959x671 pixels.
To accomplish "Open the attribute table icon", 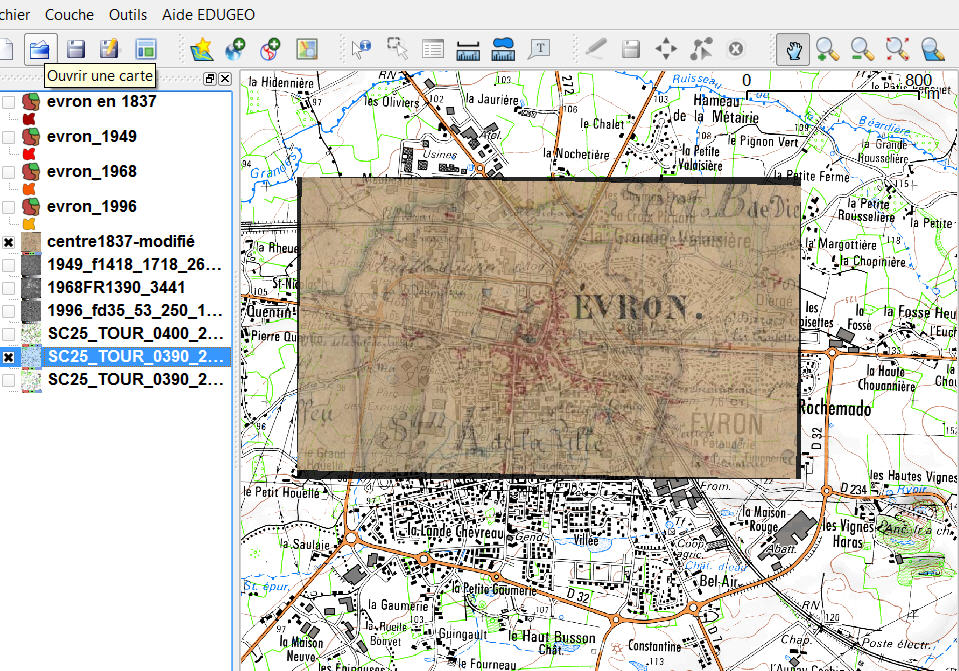I will pyautogui.click(x=432, y=48).
